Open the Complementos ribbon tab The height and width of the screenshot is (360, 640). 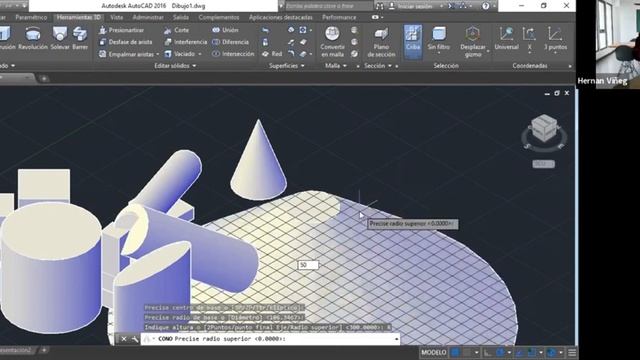point(219,17)
